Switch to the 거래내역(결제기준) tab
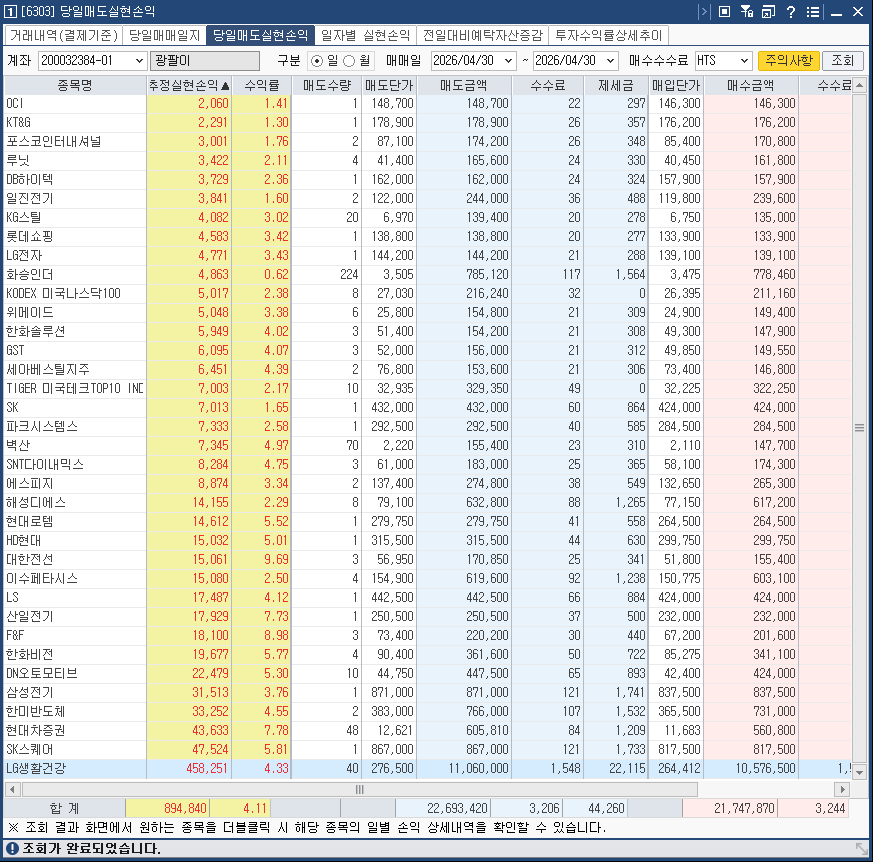 pyautogui.click(x=63, y=35)
